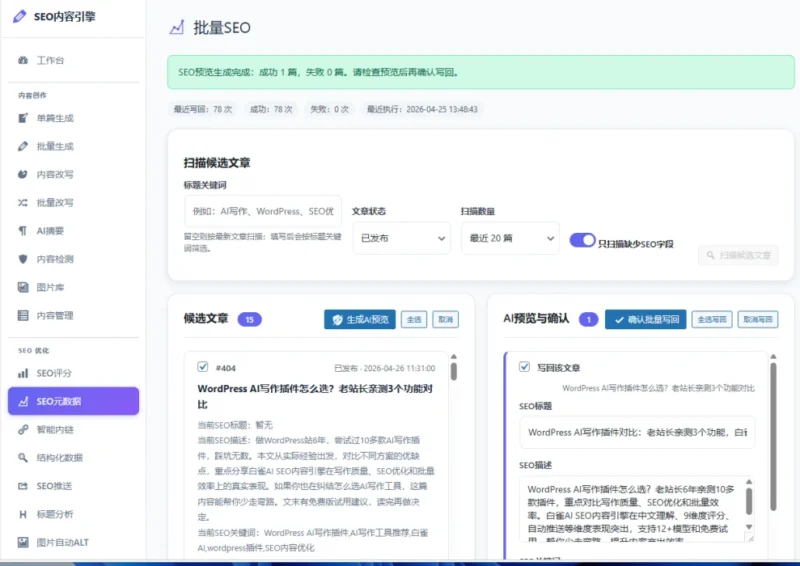
Task: Open the SEO评分 bar chart icon
Action: coord(23,373)
